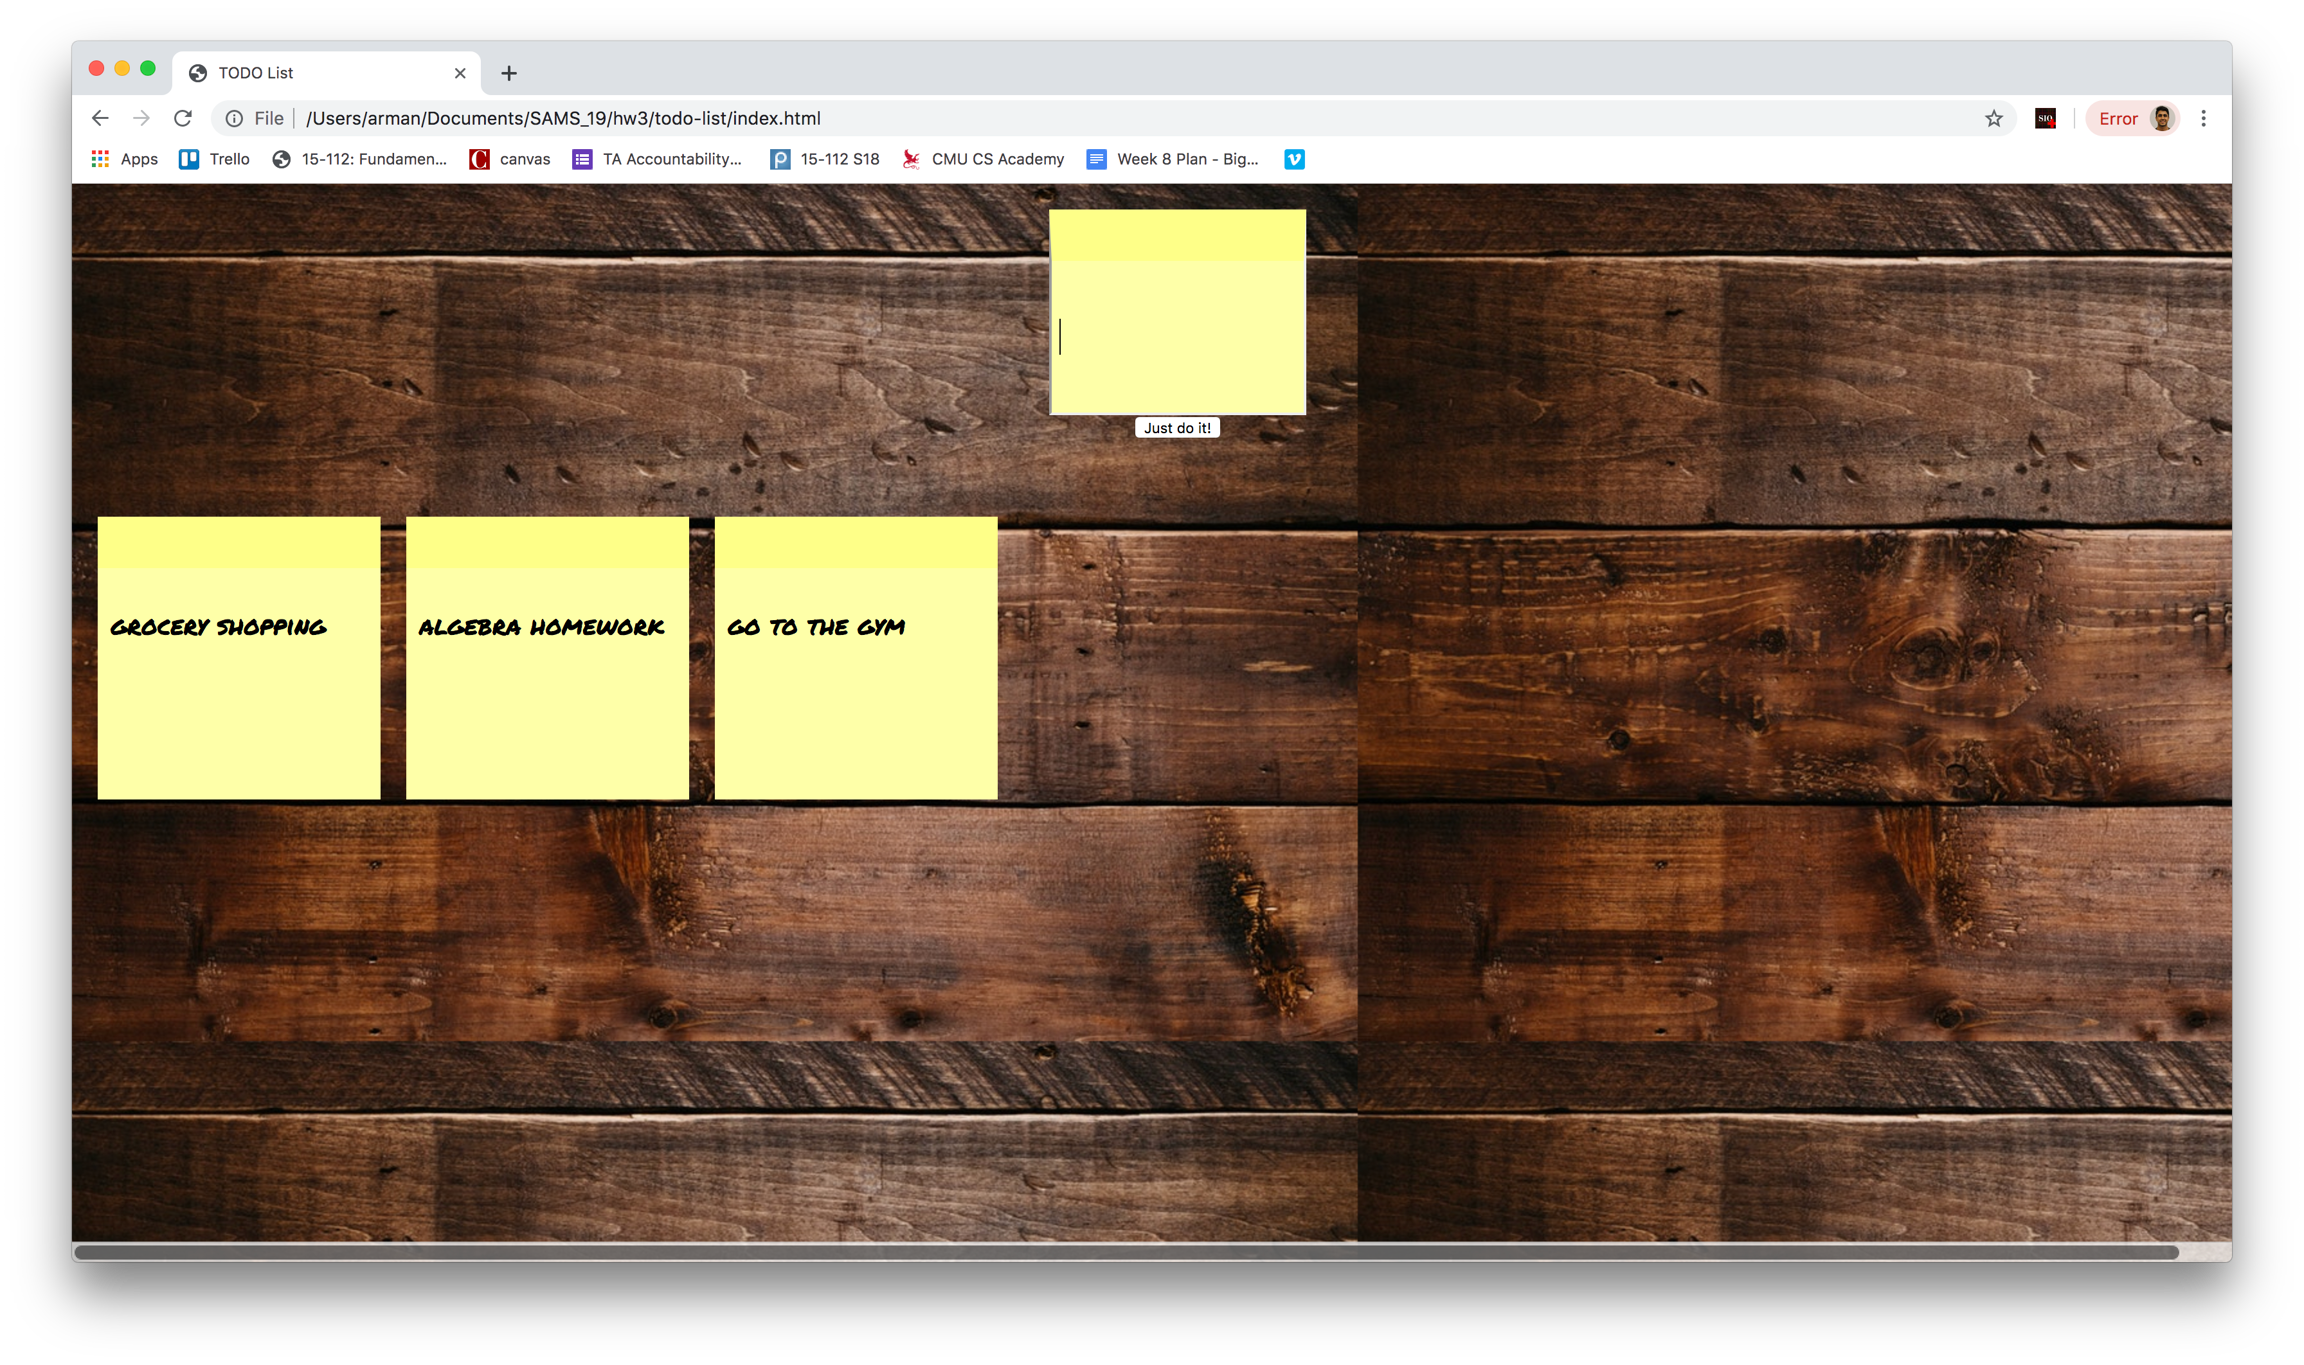The width and height of the screenshot is (2304, 1365).
Task: Open the Trello bookmark
Action: [x=214, y=159]
